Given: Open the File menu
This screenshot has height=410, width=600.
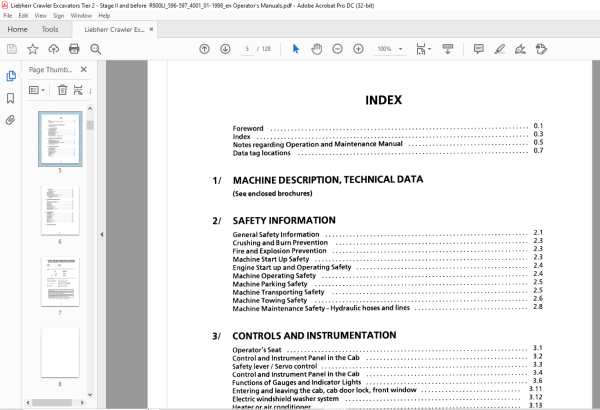Looking at the screenshot, I should point(8,16).
